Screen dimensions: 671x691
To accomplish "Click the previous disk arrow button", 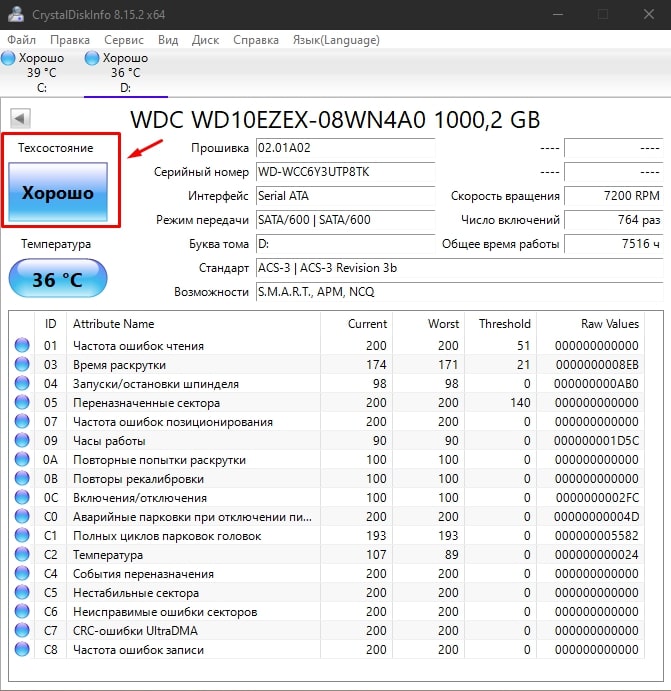I will pos(20,118).
